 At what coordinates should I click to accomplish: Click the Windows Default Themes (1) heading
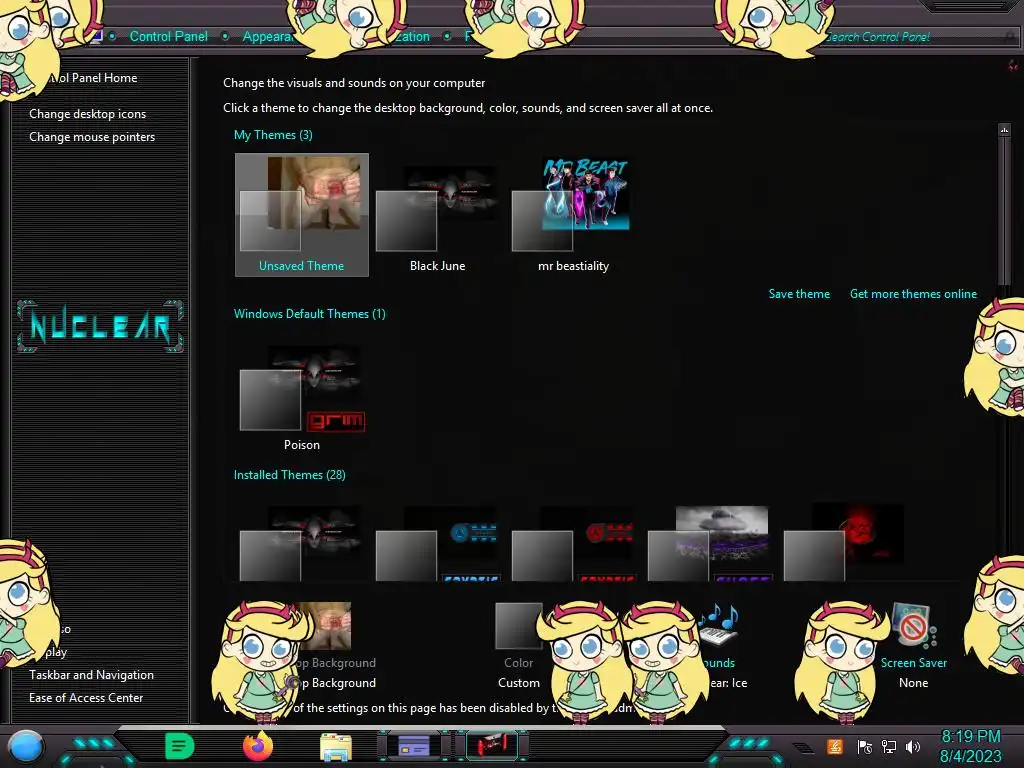(x=310, y=313)
